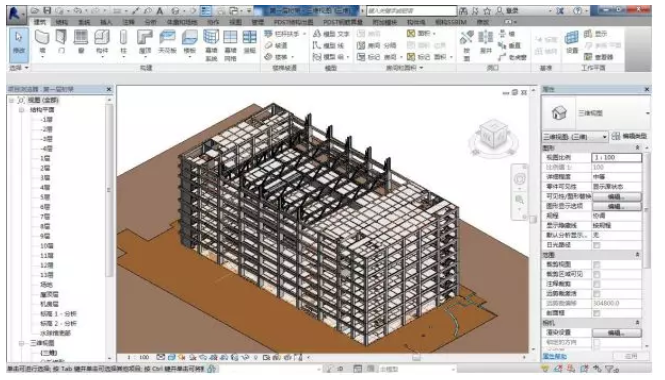665x380 pixels.
Task: Choose the By Face opening tool
Action: [466, 45]
